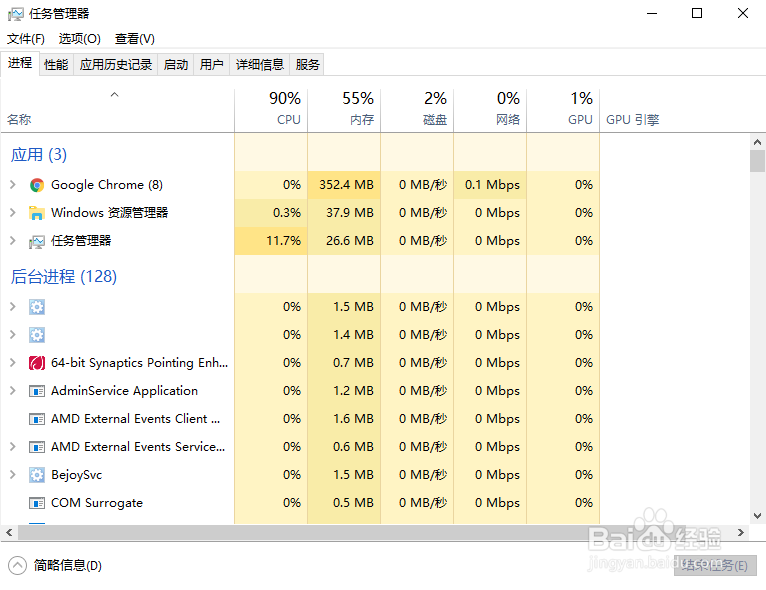Viewport: 766px width, 590px height.
Task: Click the gear icon of the 1.4 MB unnamed process
Action: tap(37, 335)
